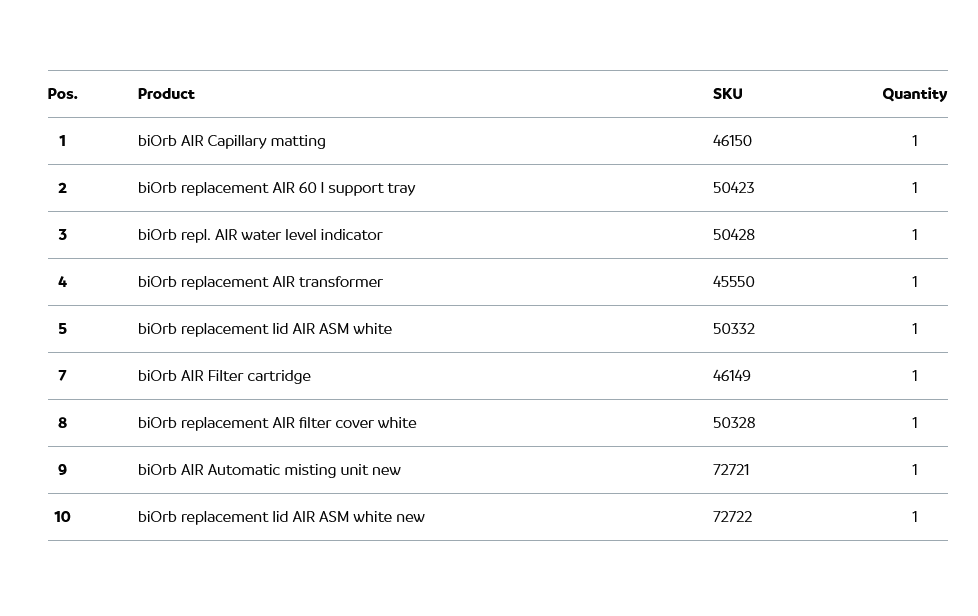This screenshot has height=616, width=978.
Task: Click biOrb replacement AIR filter cover white
Action: (277, 423)
